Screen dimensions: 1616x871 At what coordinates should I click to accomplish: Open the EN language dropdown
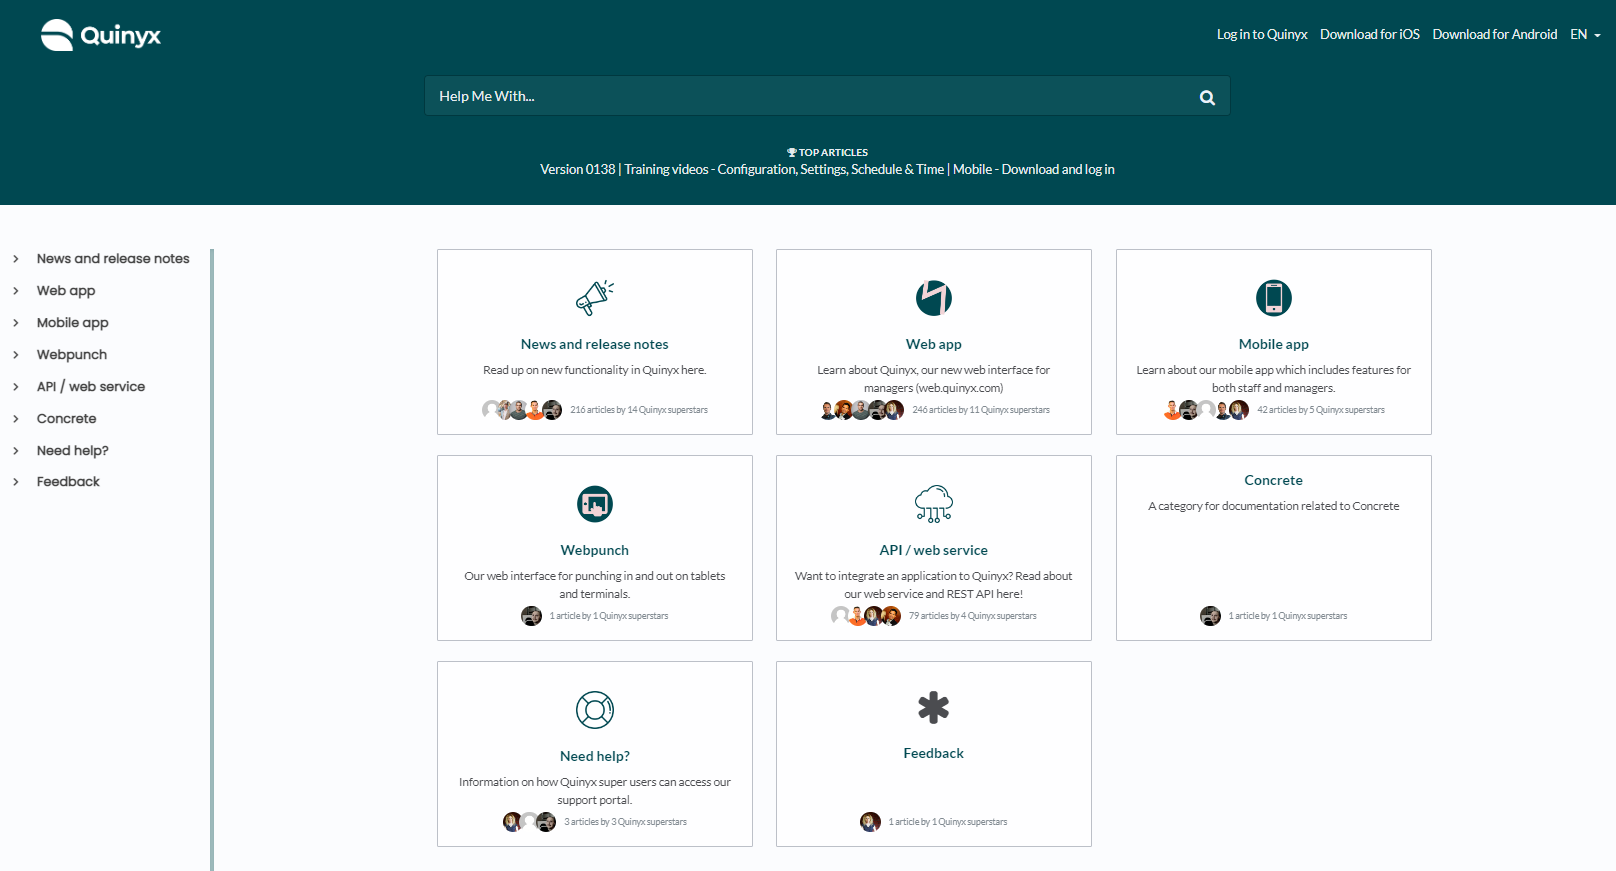tap(1585, 34)
